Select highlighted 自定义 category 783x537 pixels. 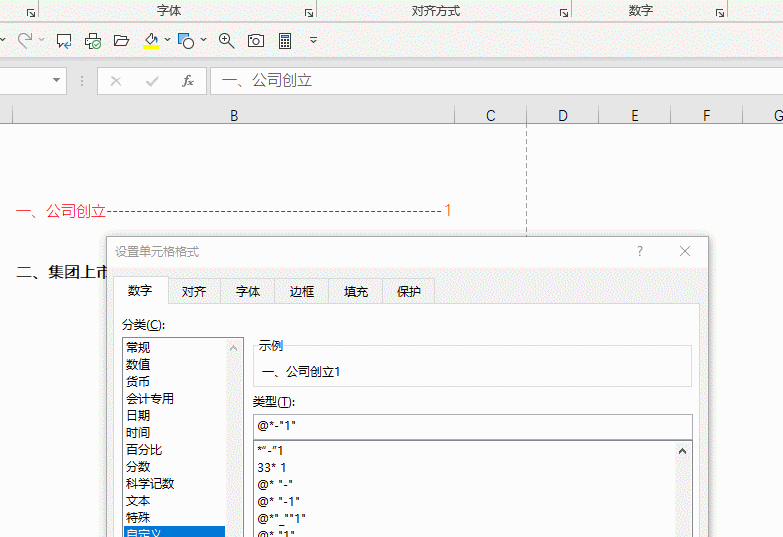tap(175, 532)
